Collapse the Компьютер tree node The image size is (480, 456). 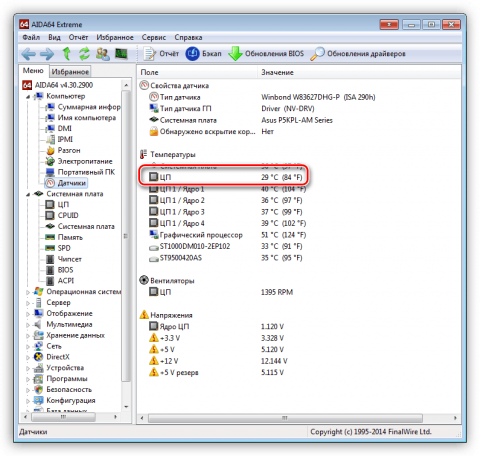coord(28,97)
